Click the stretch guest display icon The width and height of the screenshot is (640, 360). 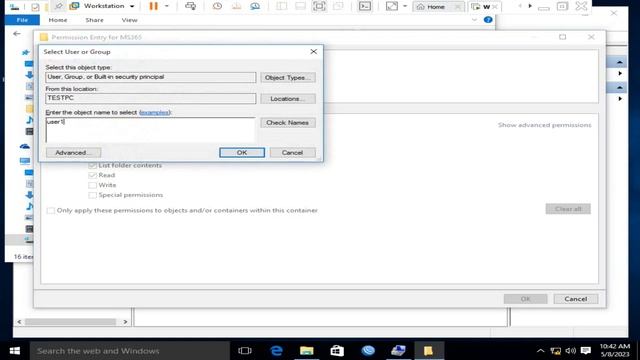pyautogui.click(x=391, y=6)
